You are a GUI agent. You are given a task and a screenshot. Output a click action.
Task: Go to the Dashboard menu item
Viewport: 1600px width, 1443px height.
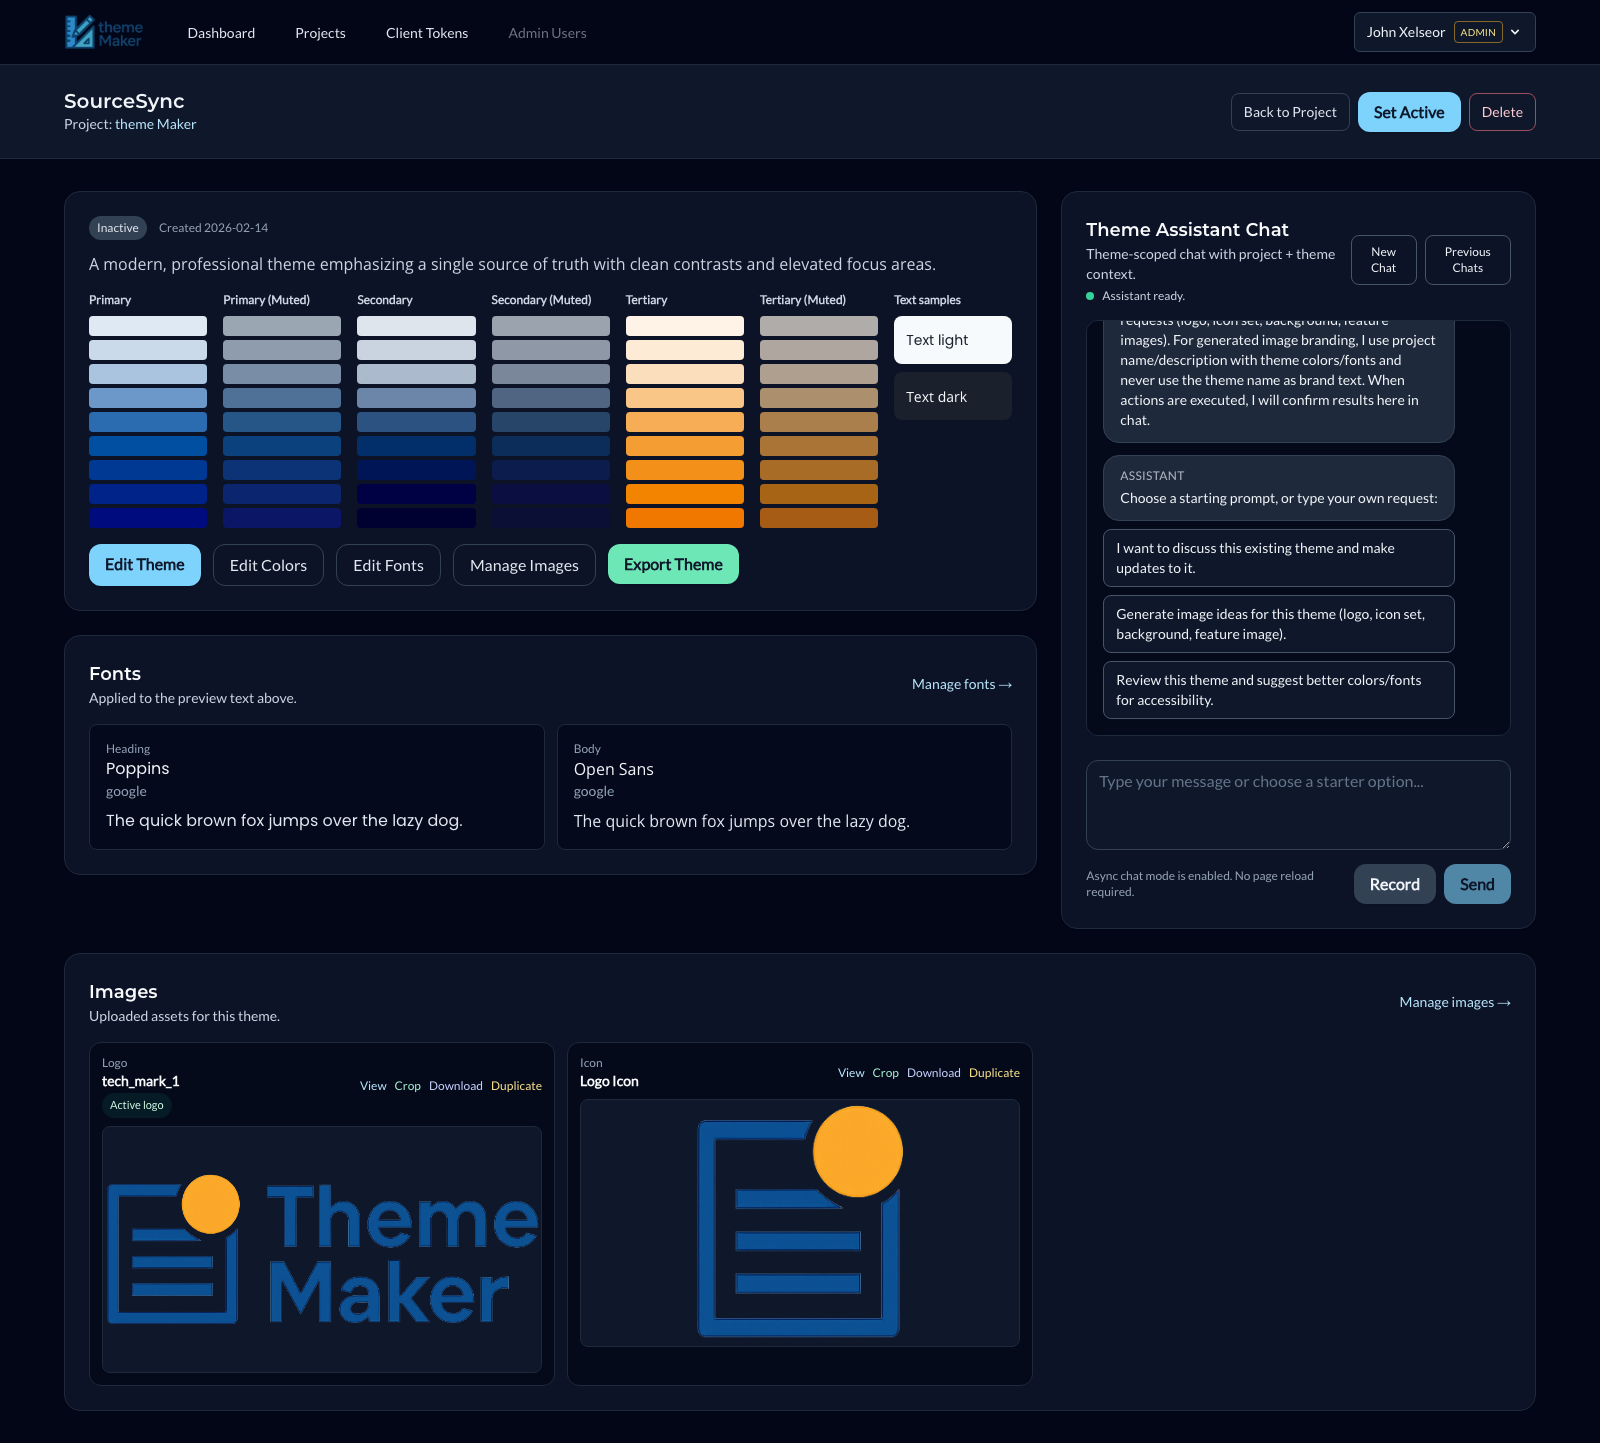point(221,33)
